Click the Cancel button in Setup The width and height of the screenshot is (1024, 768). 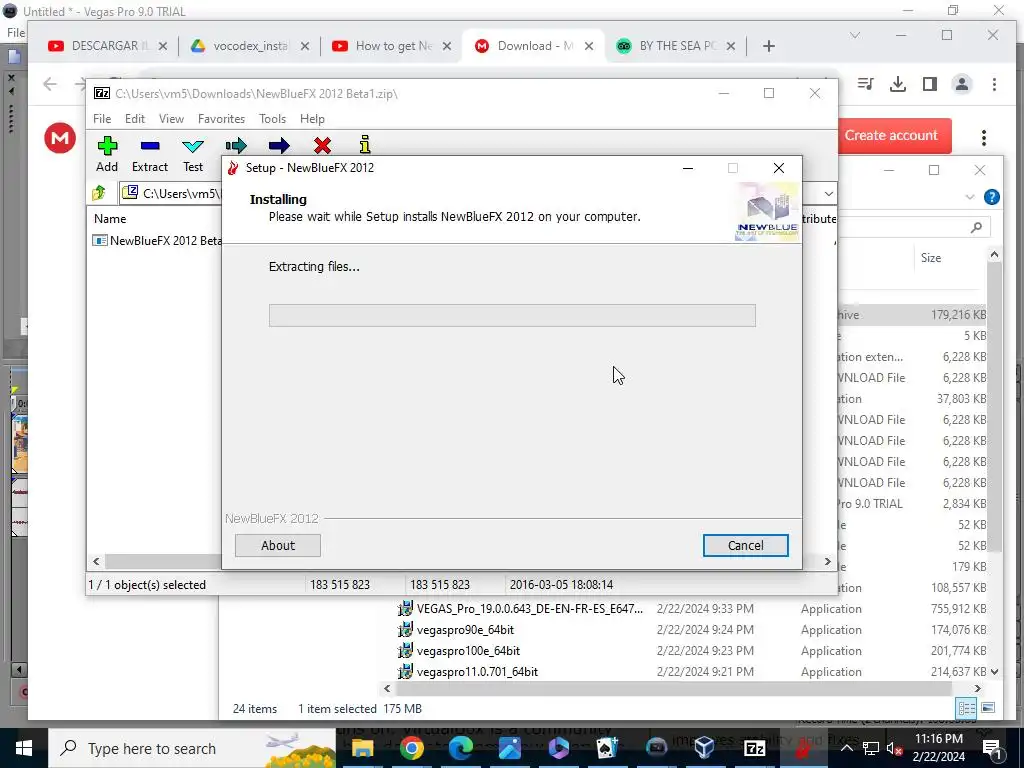tap(745, 545)
